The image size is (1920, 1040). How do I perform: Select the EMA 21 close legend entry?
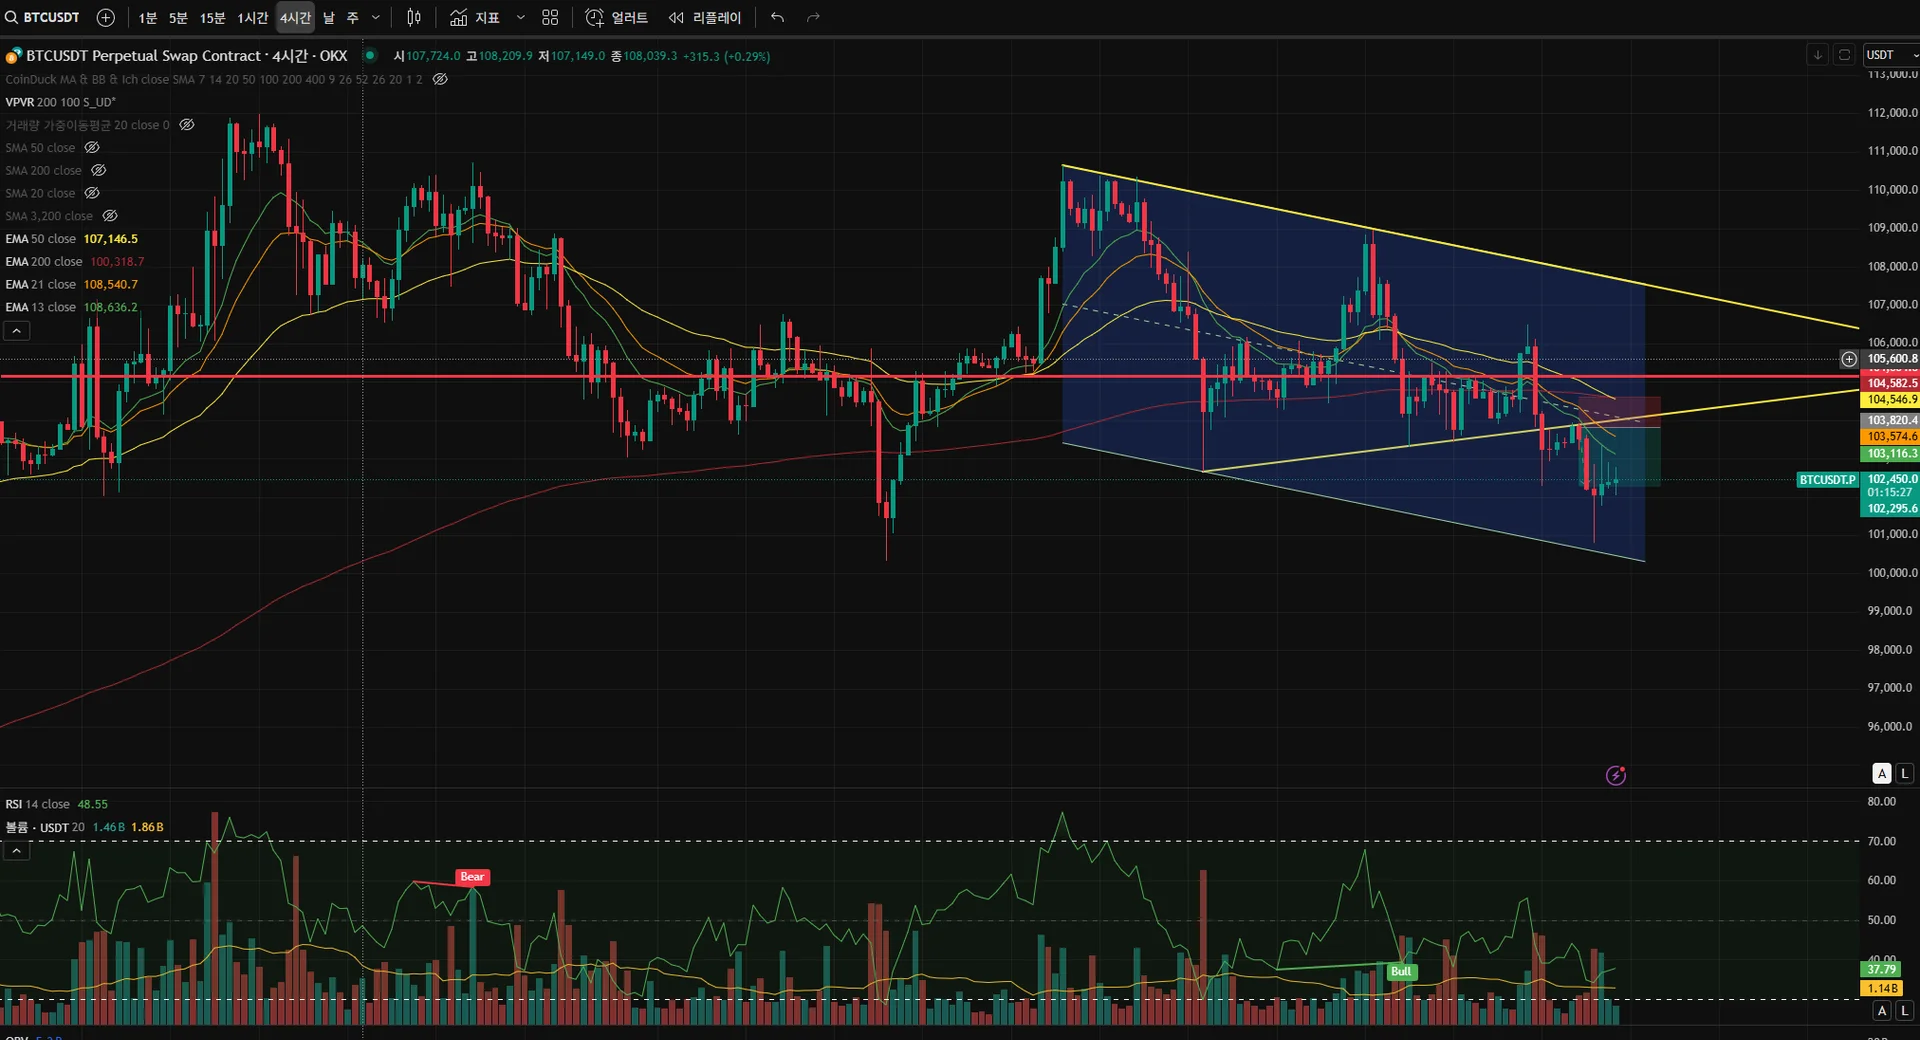[x=71, y=285]
